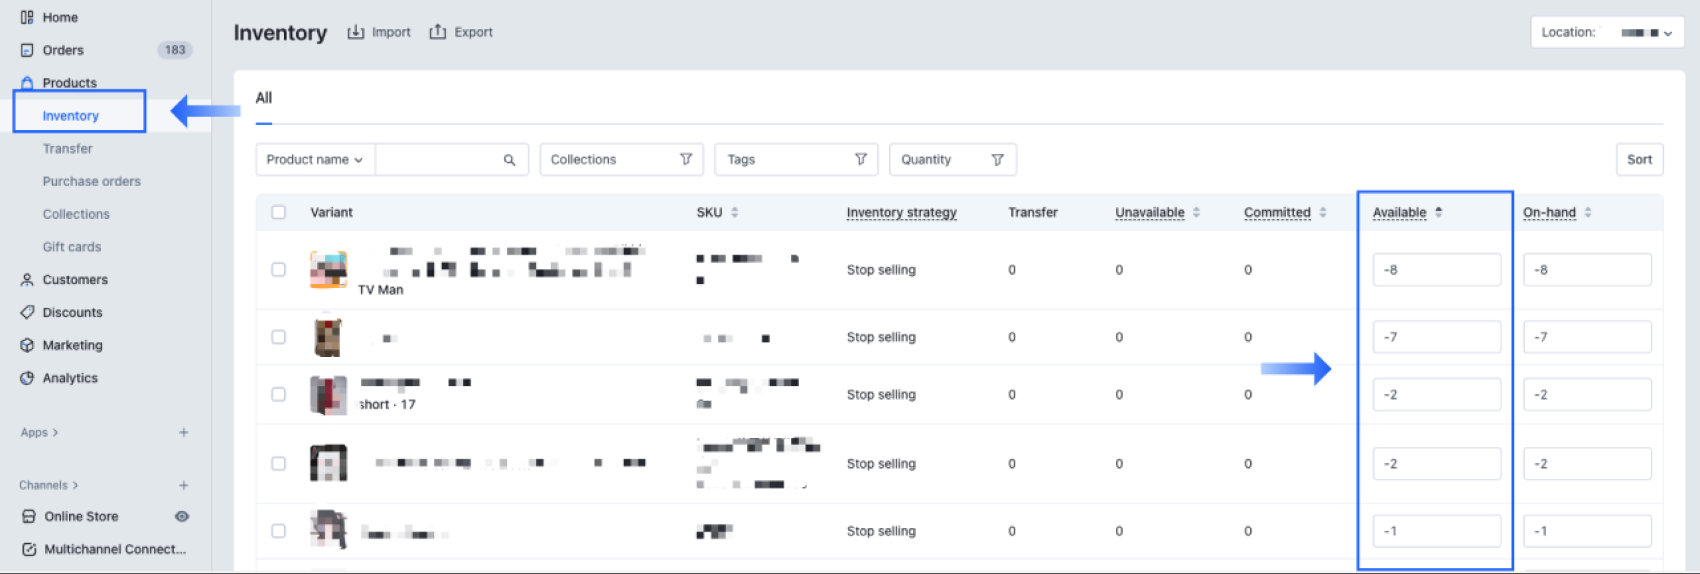1700x574 pixels.
Task: Select the All tab
Action: click(264, 98)
